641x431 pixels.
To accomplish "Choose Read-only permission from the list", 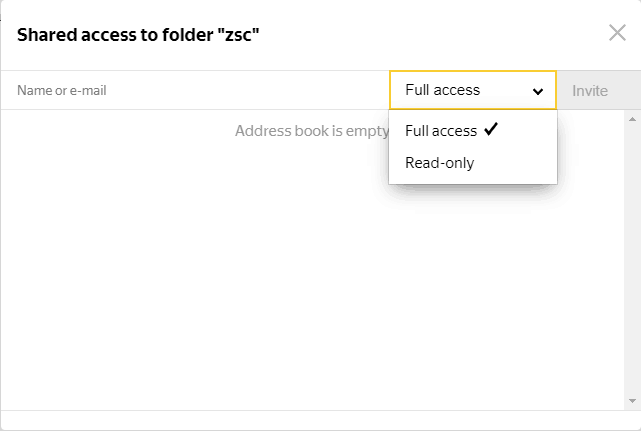I will (440, 162).
